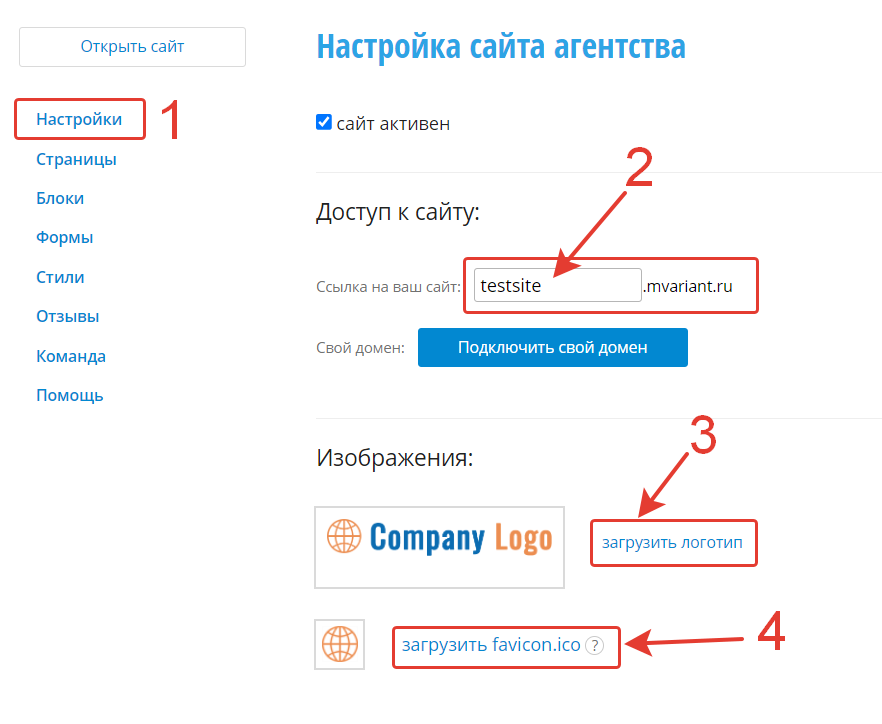The height and width of the screenshot is (724, 882).
Task: Open the Настройки section in sidebar
Action: (79, 119)
